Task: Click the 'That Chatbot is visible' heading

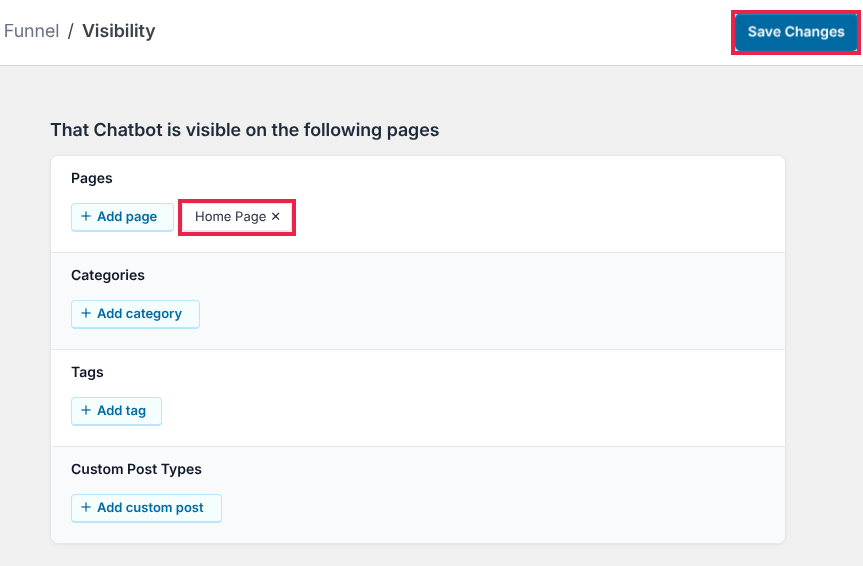Action: click(x=244, y=130)
